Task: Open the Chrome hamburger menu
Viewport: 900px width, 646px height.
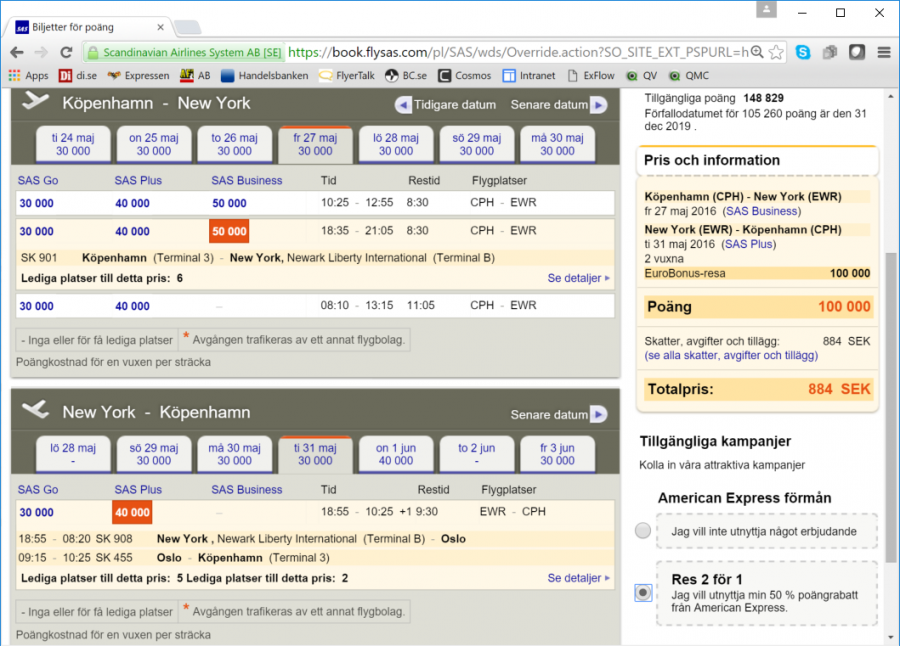Action: pyautogui.click(x=884, y=52)
